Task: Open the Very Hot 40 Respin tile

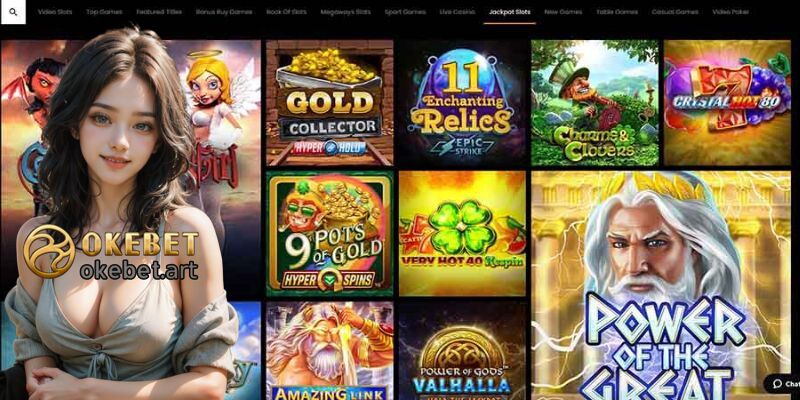Action: (462, 234)
